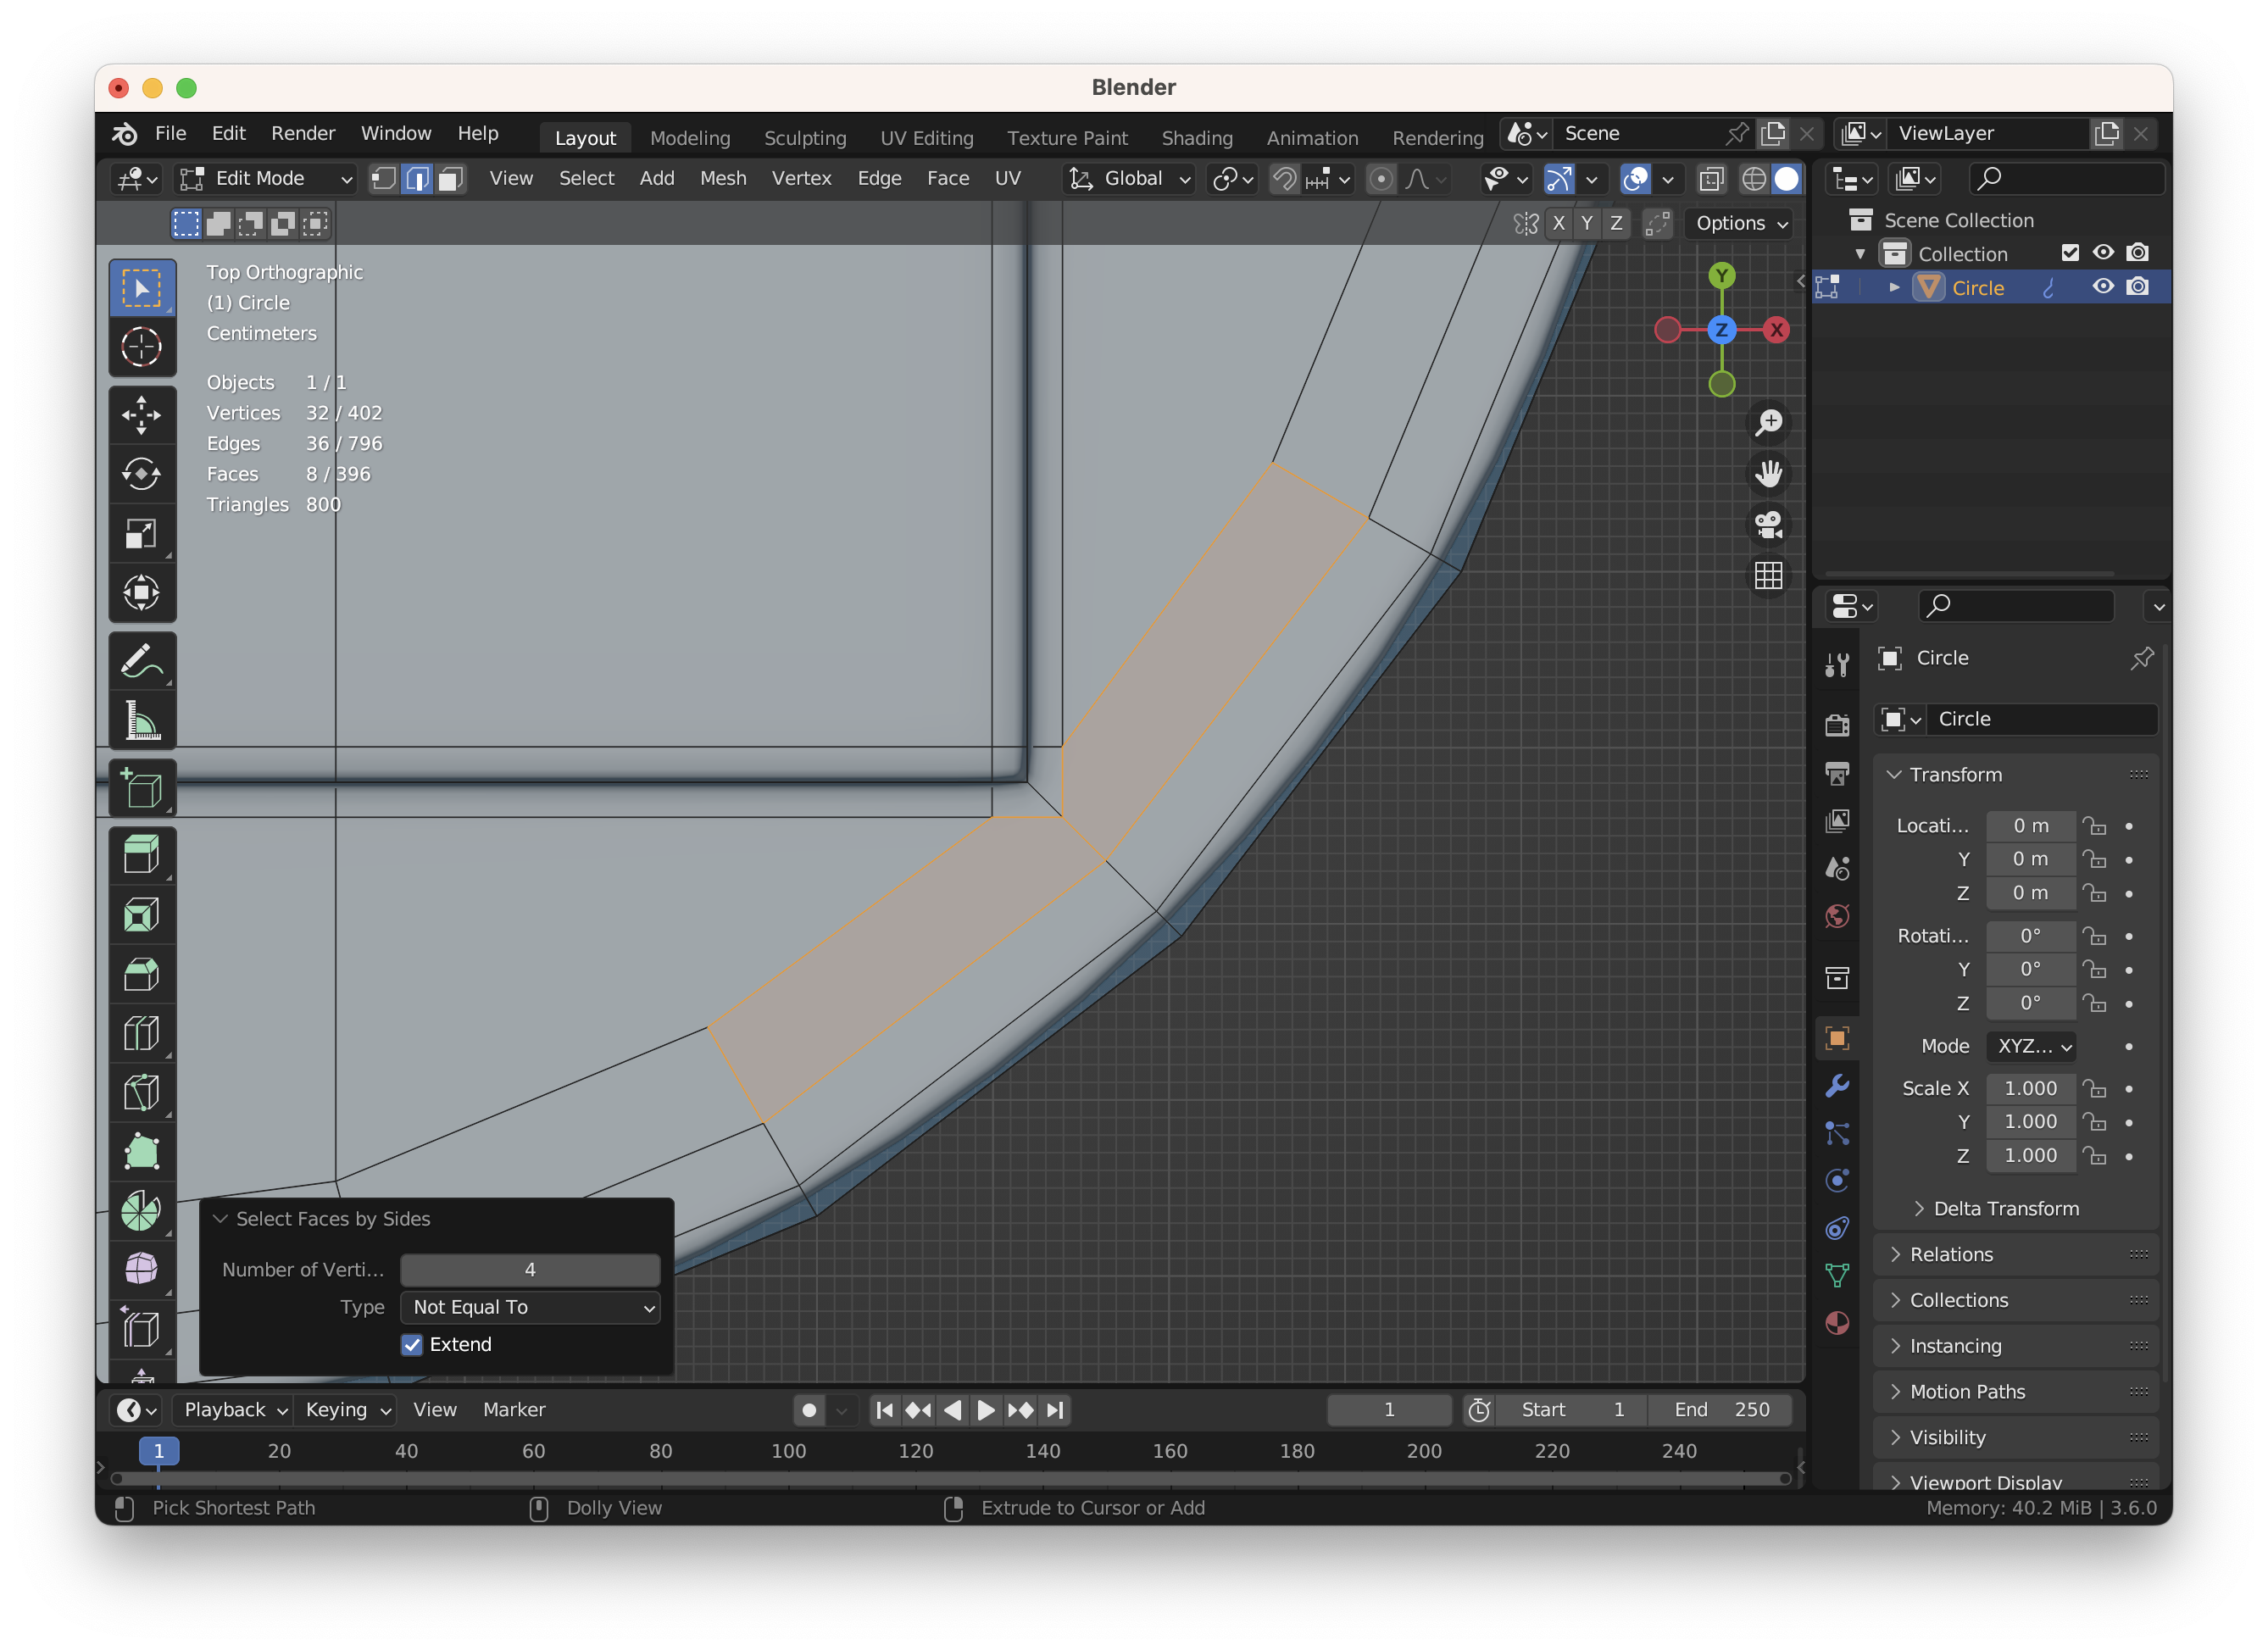Click the Number of Vertices field
The height and width of the screenshot is (1651, 2268).
(x=530, y=1269)
